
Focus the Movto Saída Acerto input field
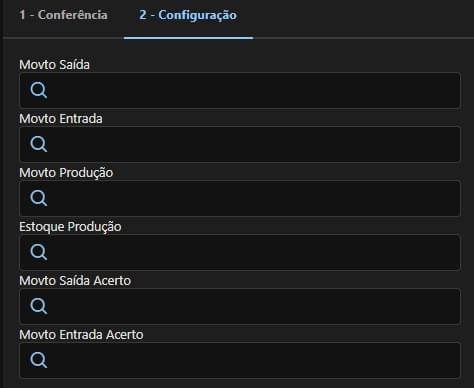click(x=240, y=306)
